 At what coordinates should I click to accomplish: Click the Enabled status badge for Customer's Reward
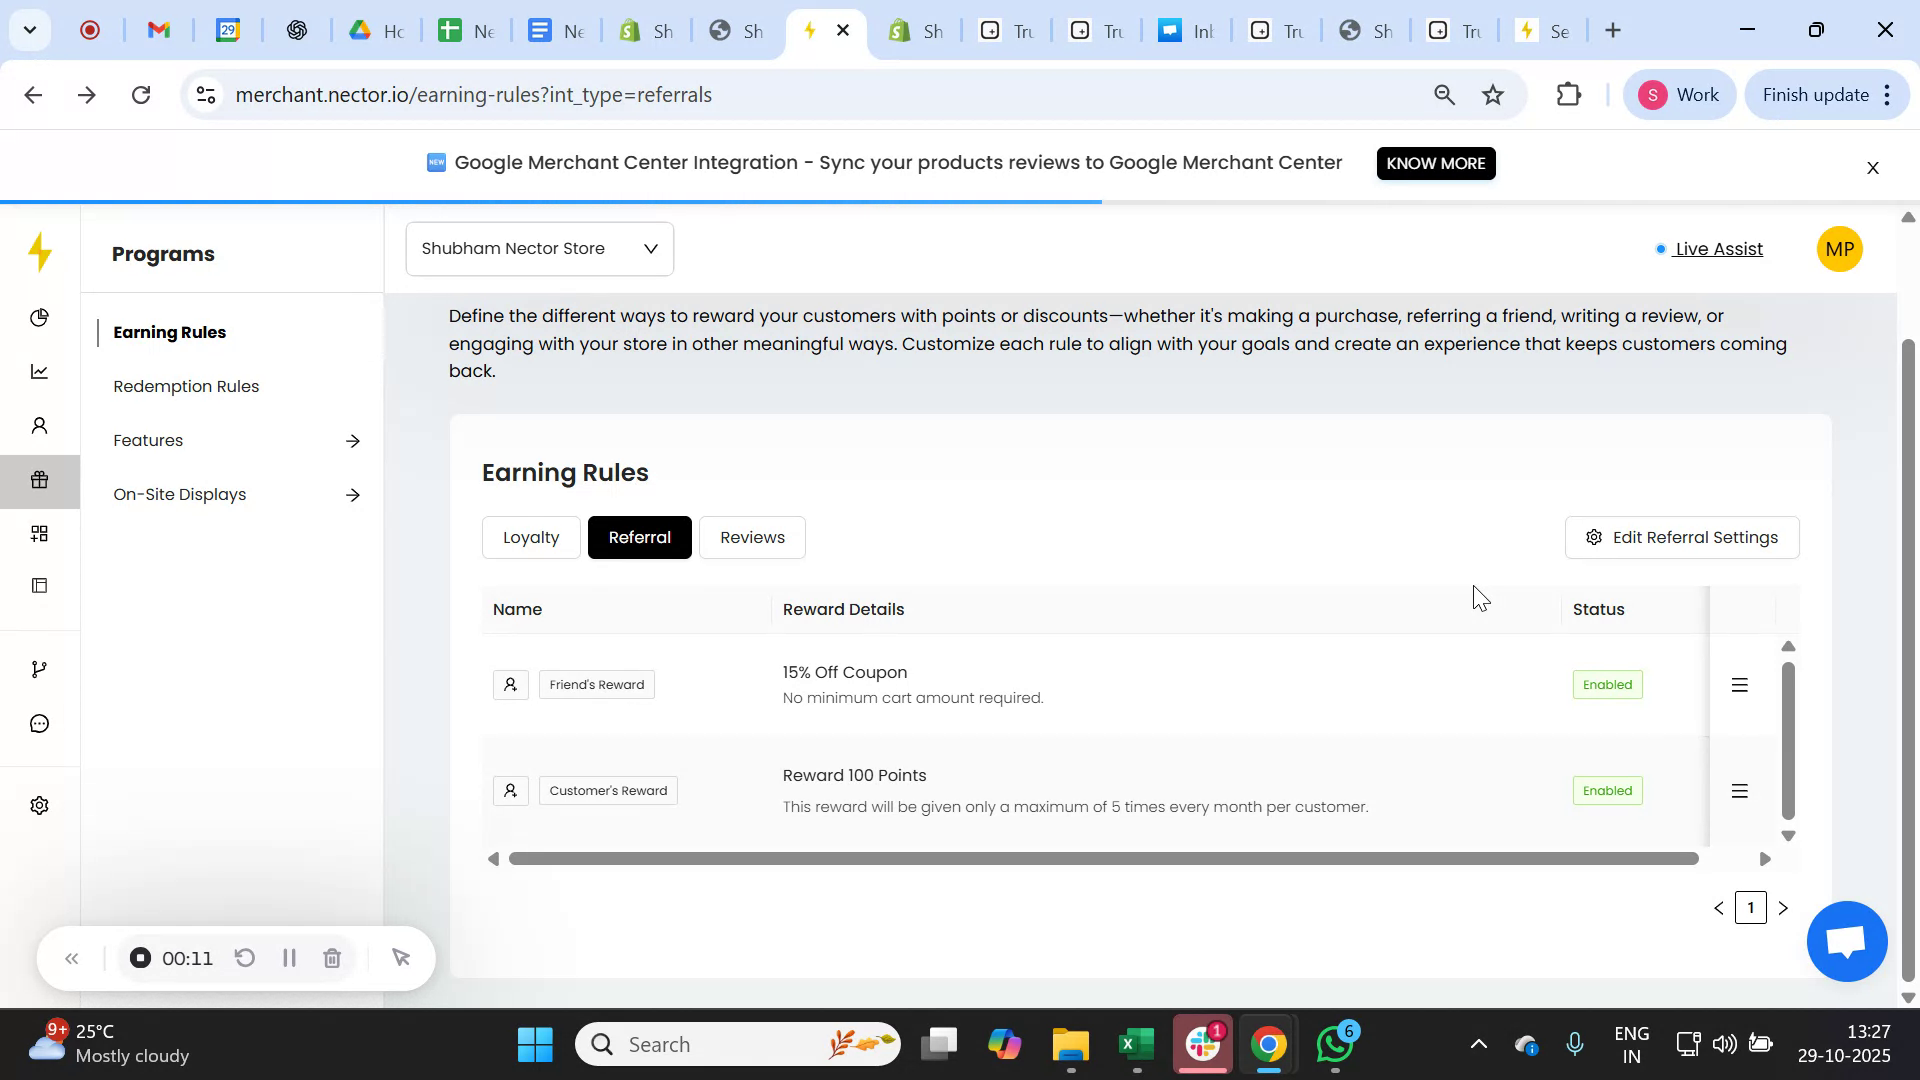point(1607,790)
